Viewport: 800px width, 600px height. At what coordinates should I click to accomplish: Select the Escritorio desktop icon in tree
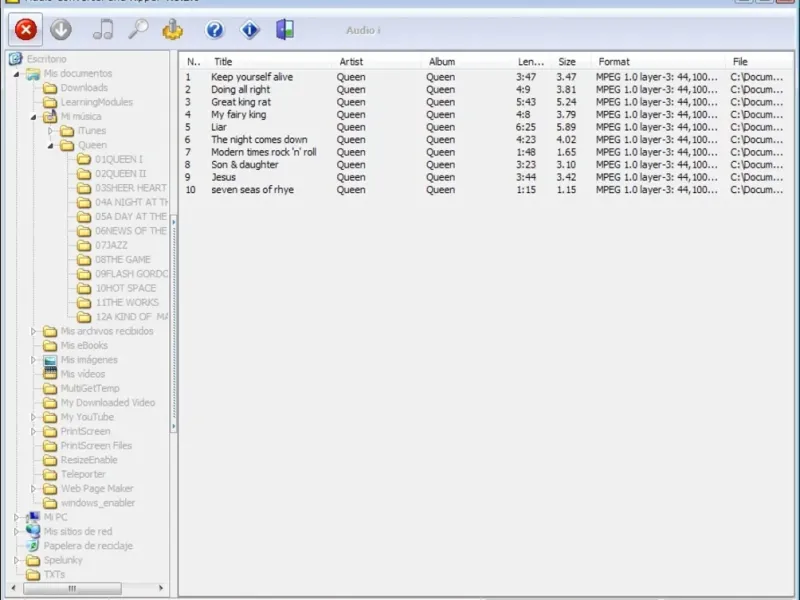pos(15,59)
